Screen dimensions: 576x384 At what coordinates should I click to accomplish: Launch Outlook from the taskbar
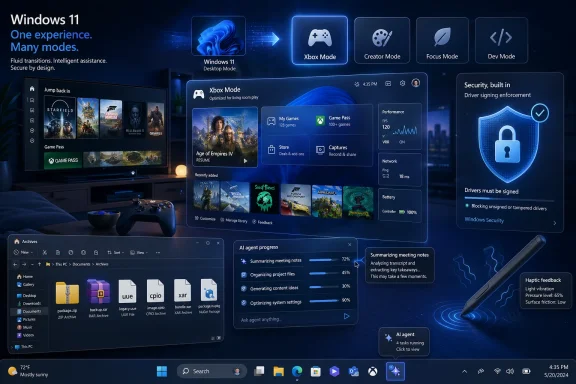353,372
